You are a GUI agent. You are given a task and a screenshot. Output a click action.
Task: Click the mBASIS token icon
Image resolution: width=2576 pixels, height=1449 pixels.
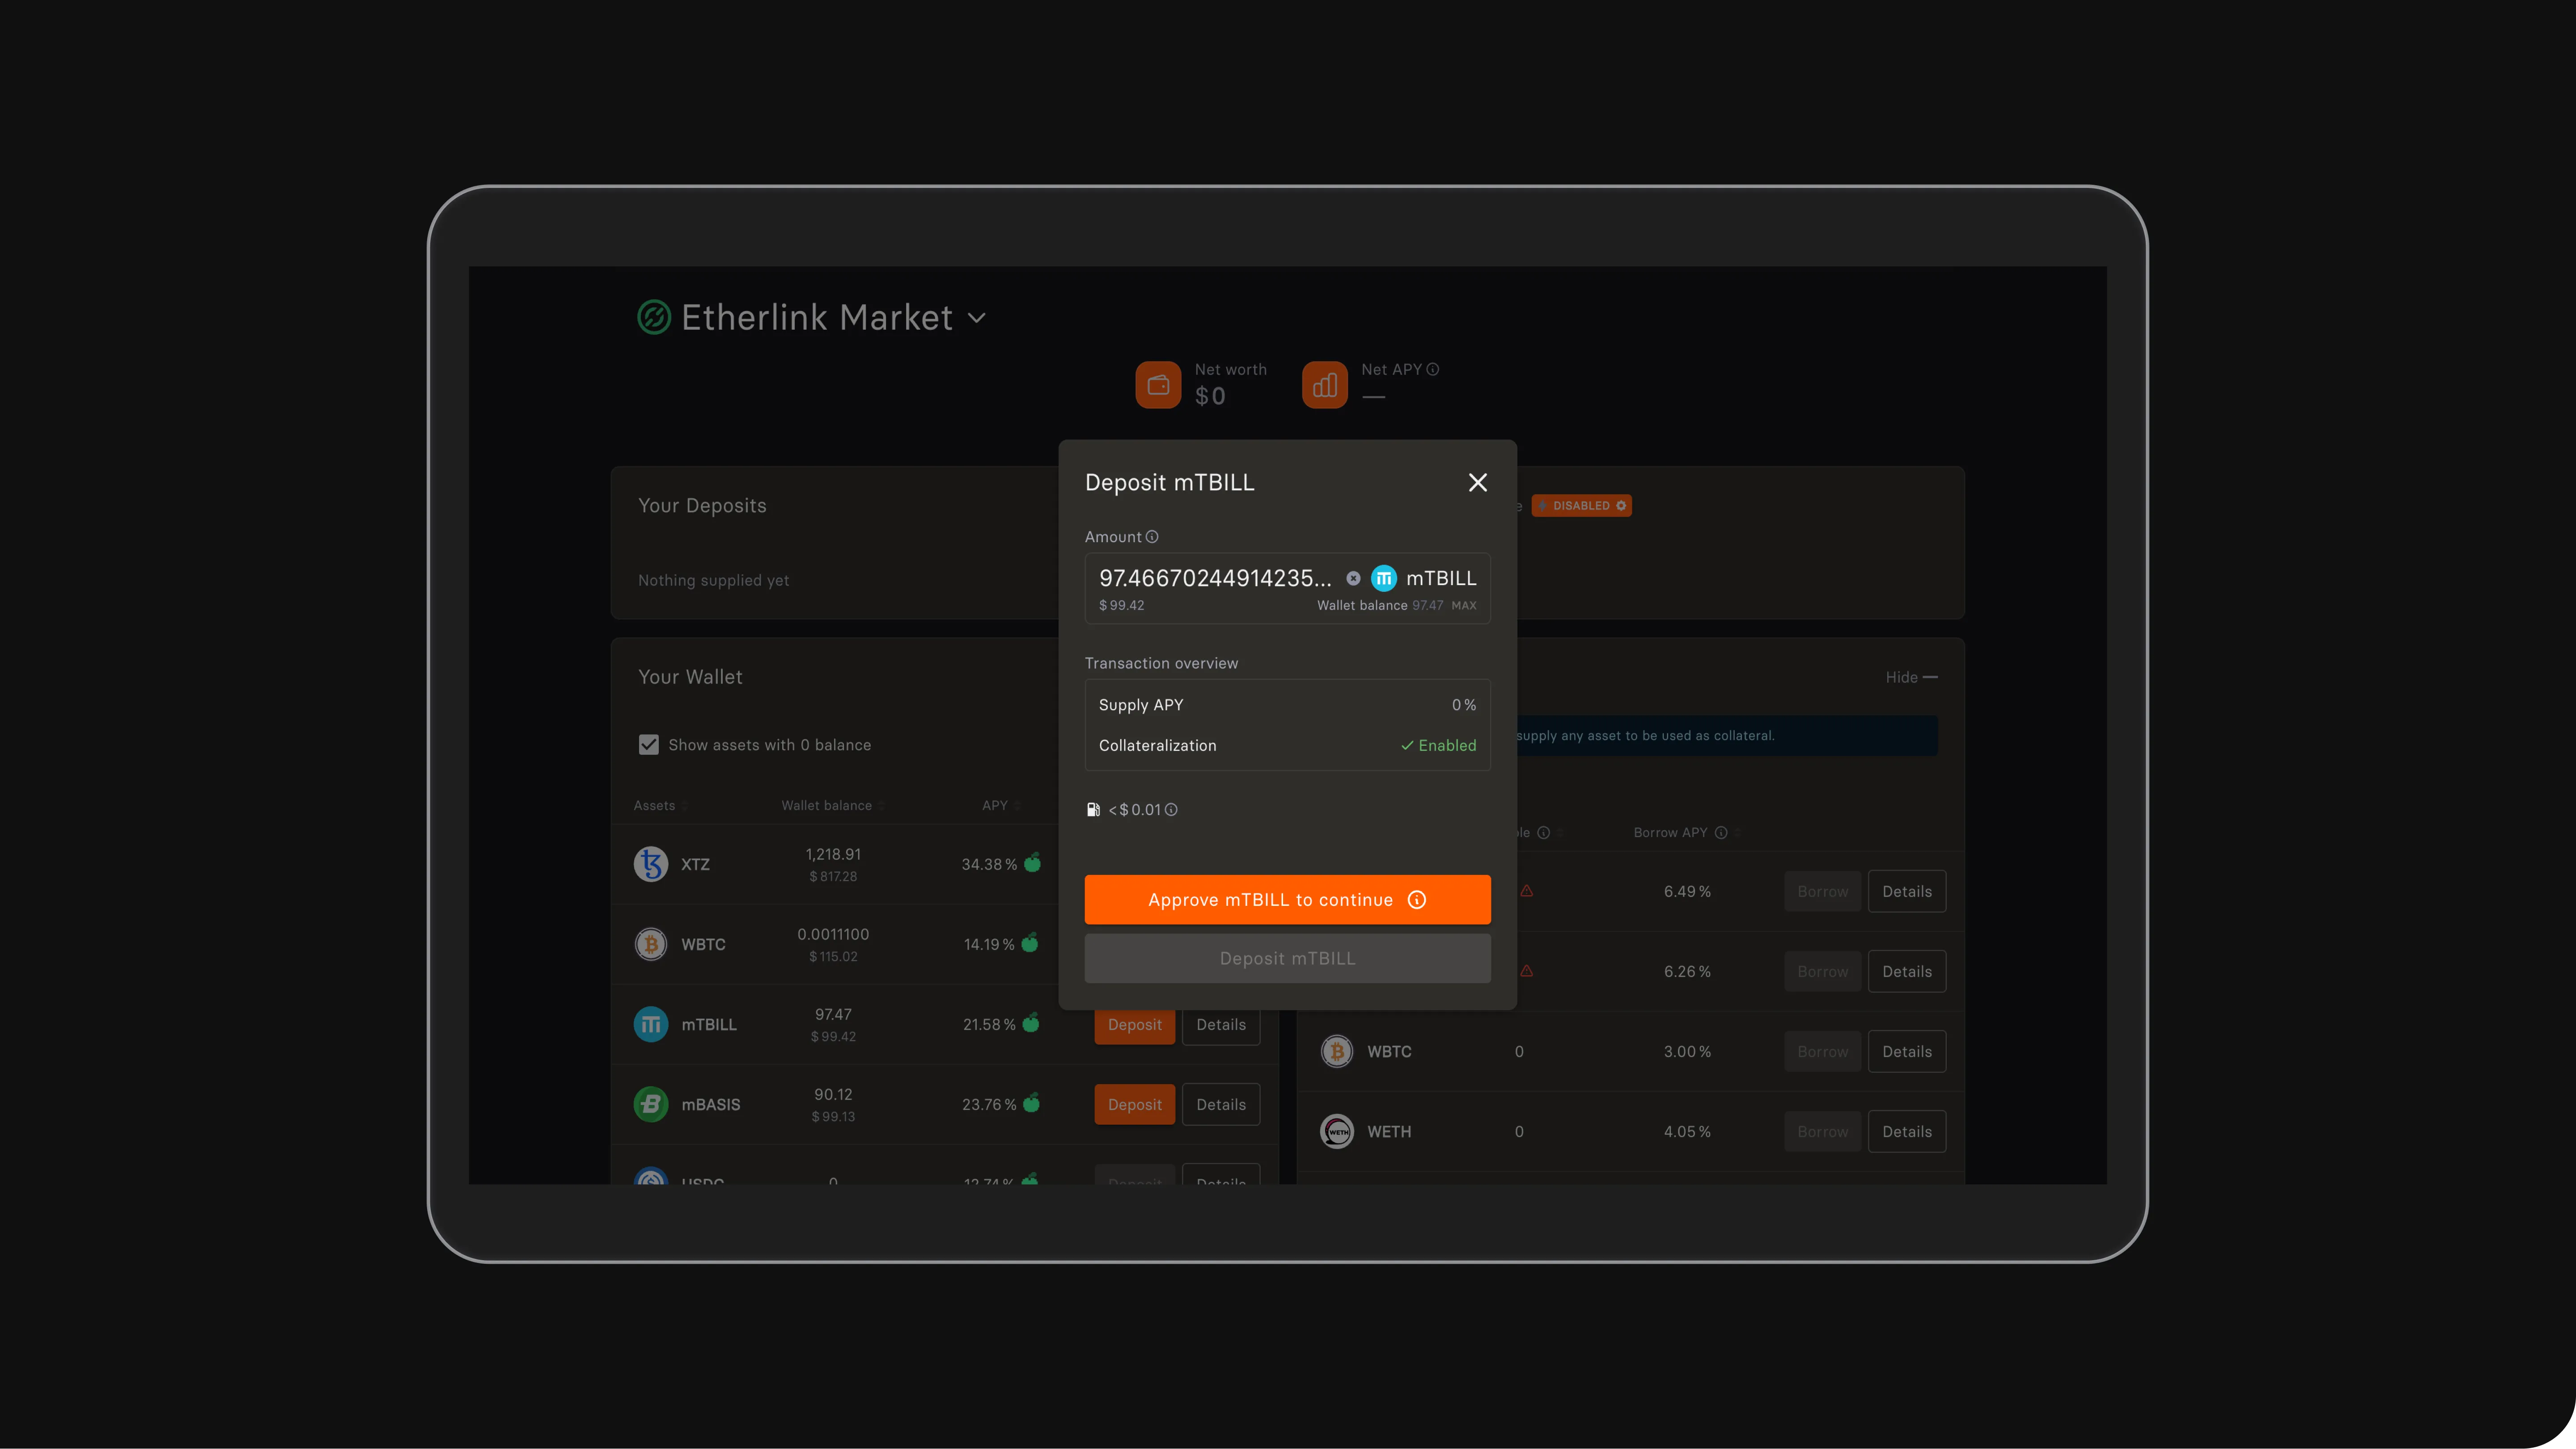click(651, 1104)
